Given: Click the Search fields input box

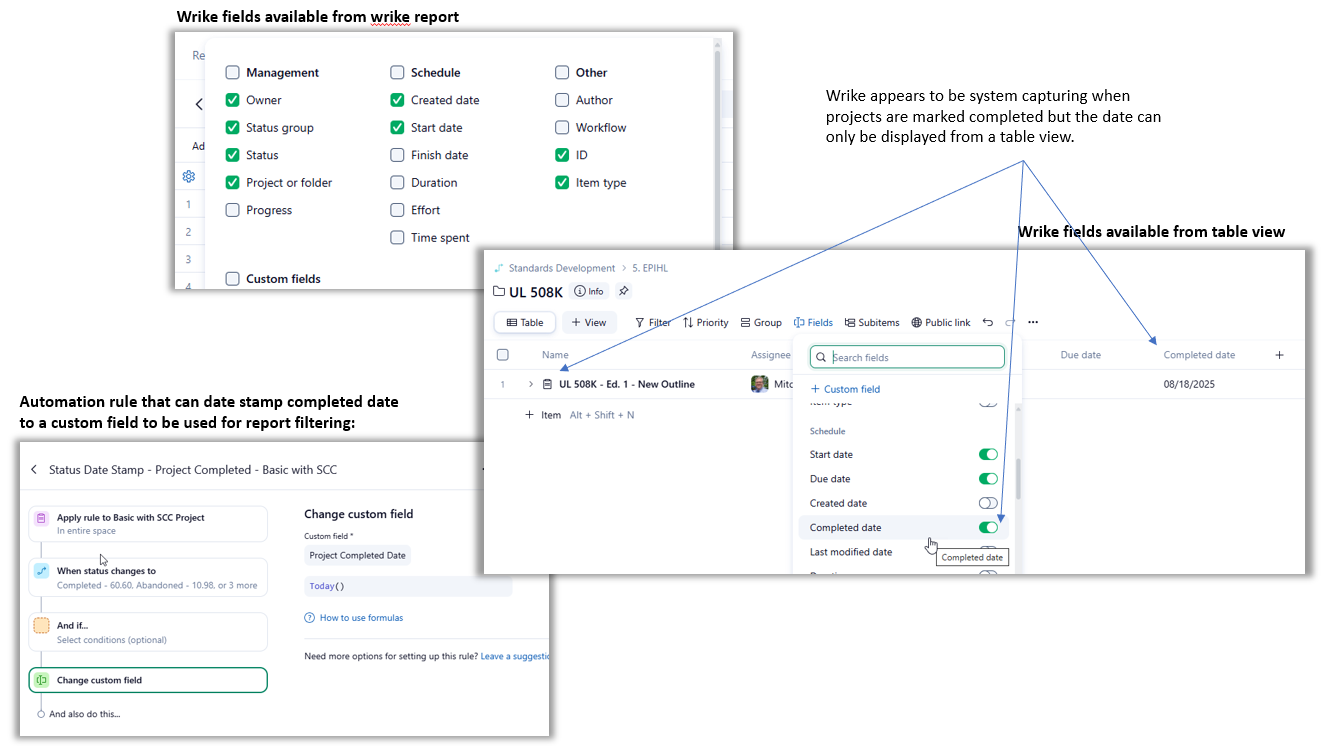Looking at the screenshot, I should [907, 357].
